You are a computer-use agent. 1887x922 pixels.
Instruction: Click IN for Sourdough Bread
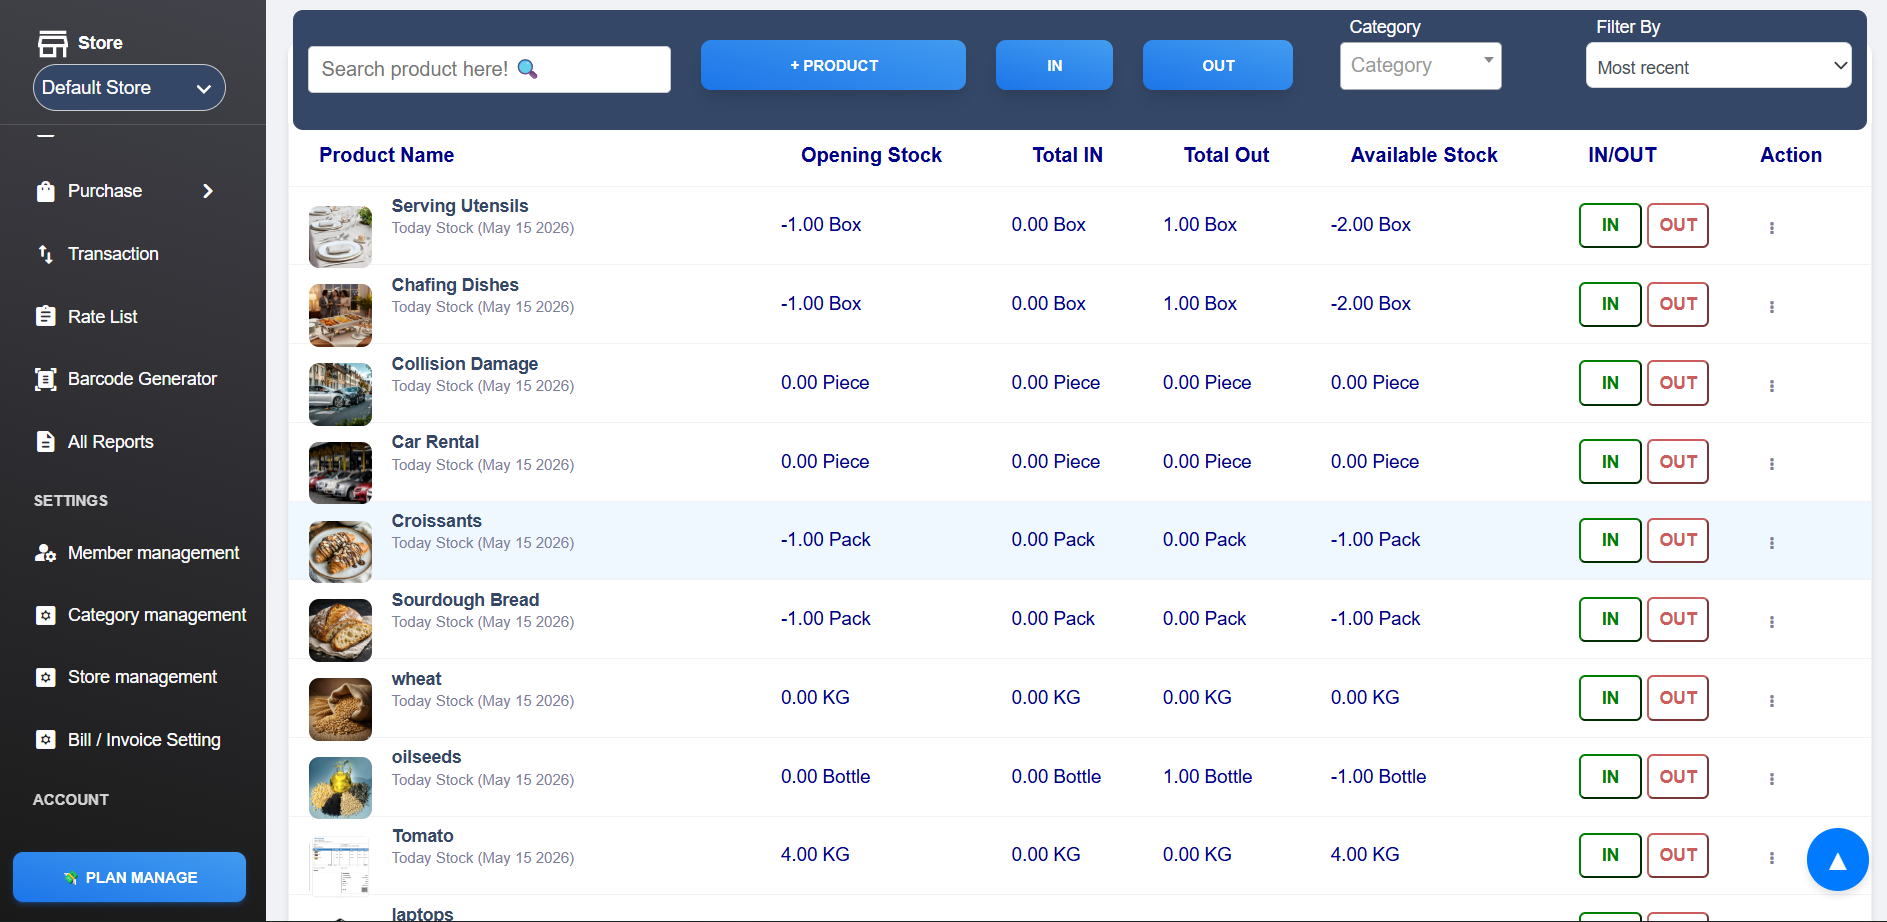click(x=1610, y=619)
